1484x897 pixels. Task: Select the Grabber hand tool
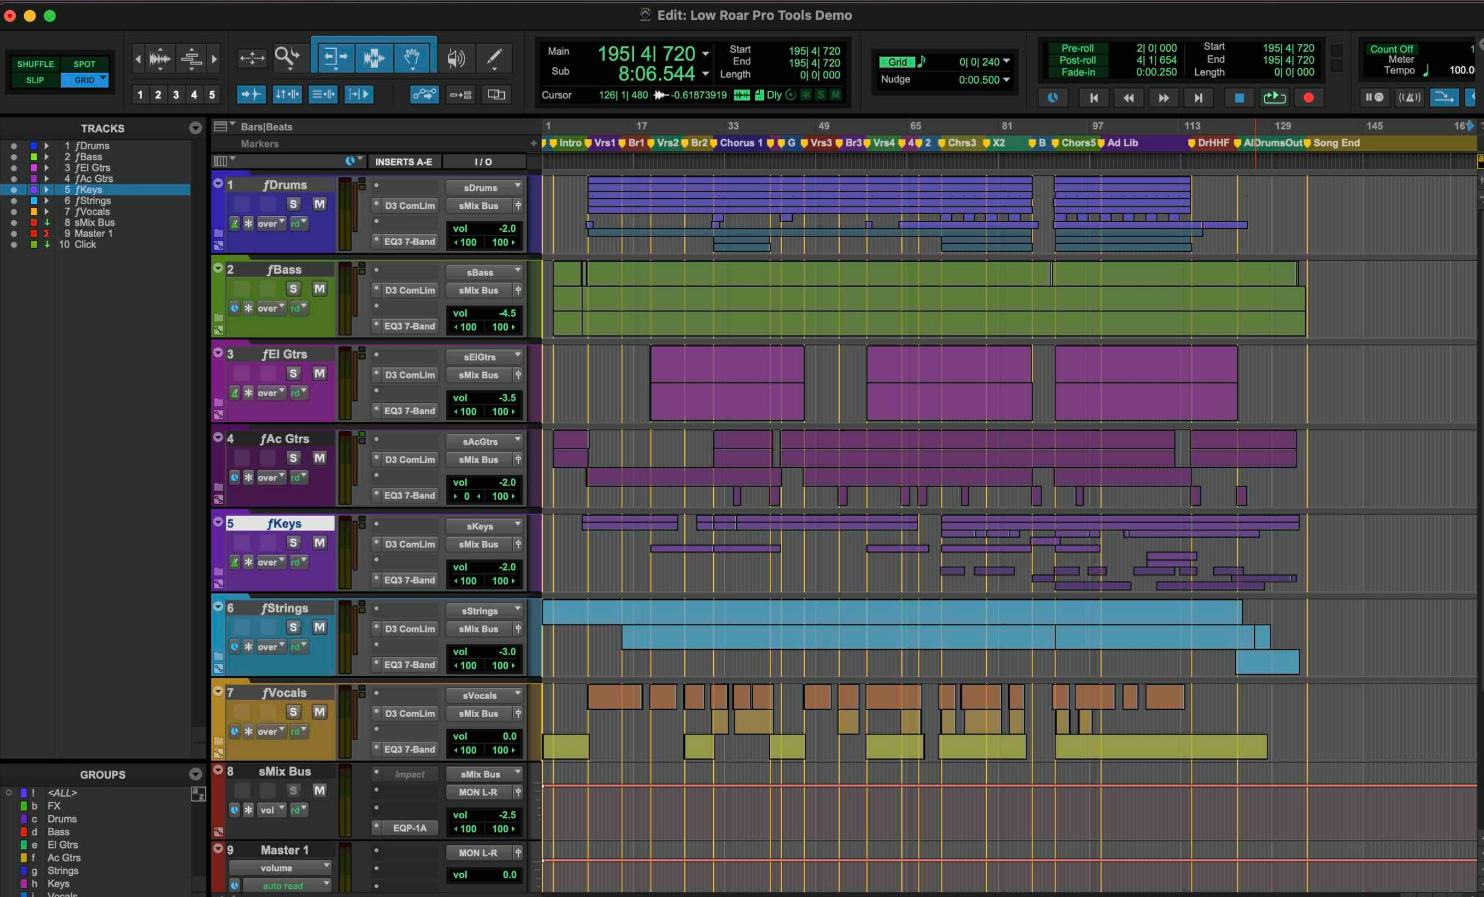(412, 57)
